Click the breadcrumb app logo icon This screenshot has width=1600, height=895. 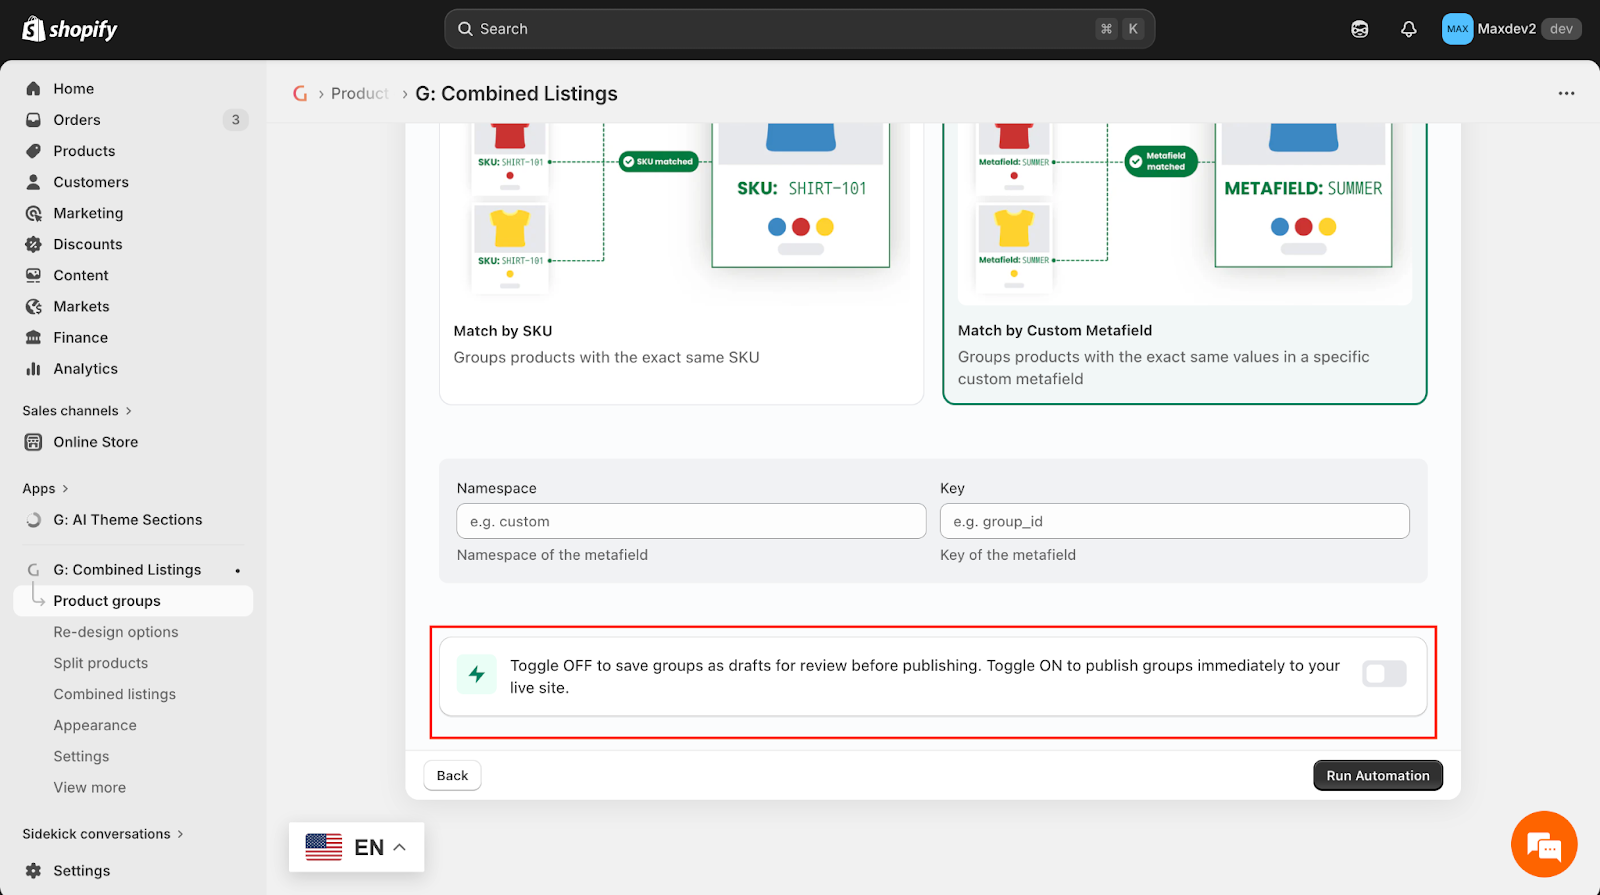[x=300, y=93]
